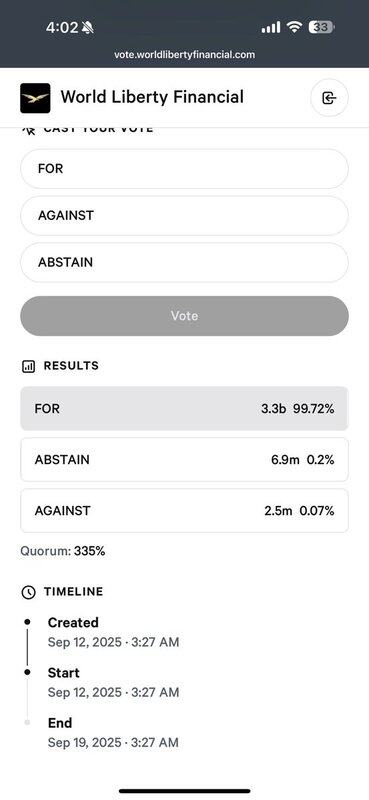This screenshot has height=800, width=369.
Task: Tap the Start timeline marker dot
Action: (x=28, y=672)
